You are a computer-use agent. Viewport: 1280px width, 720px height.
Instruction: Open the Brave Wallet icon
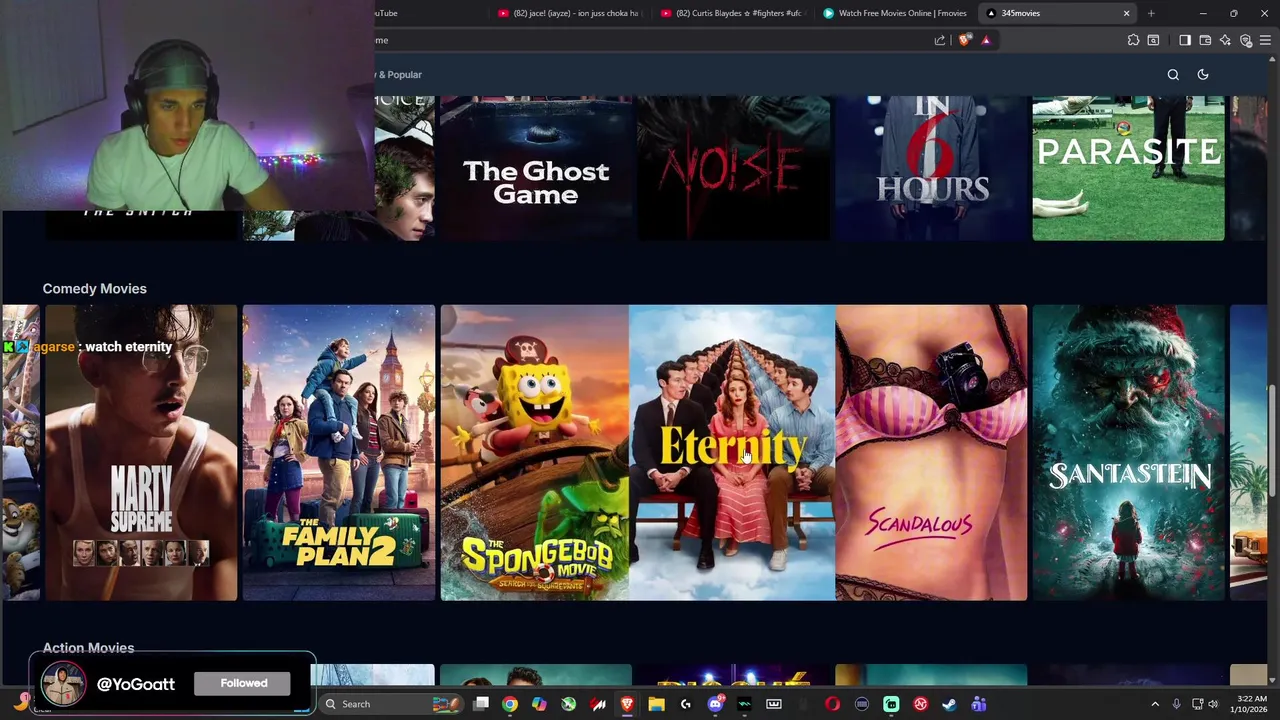(x=1205, y=40)
